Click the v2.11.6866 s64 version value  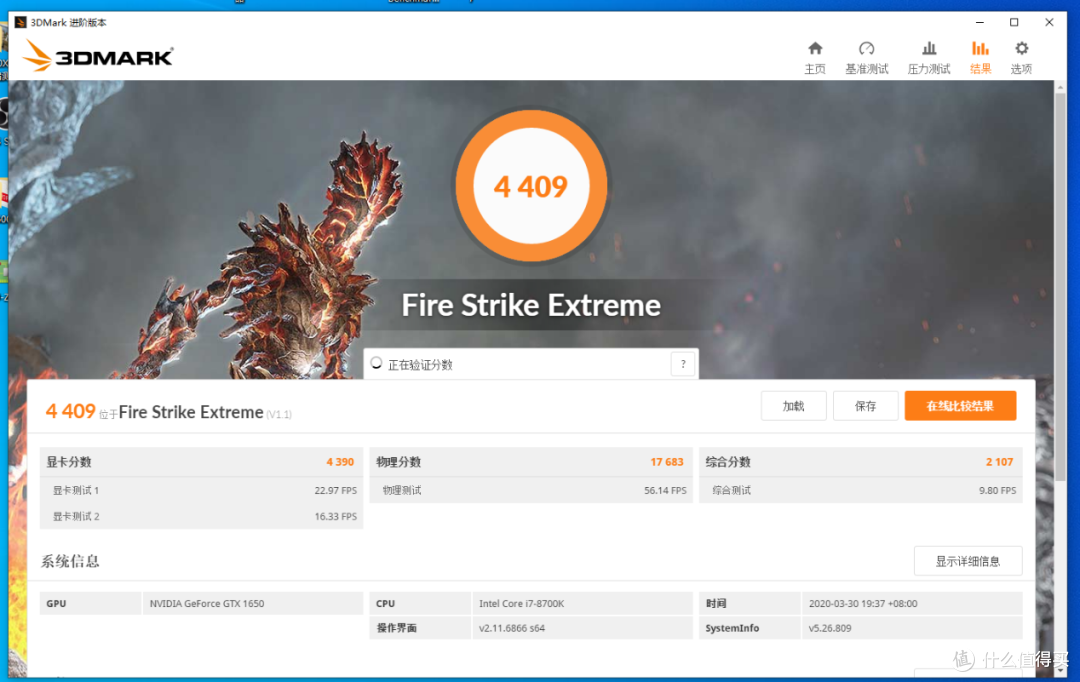512,628
